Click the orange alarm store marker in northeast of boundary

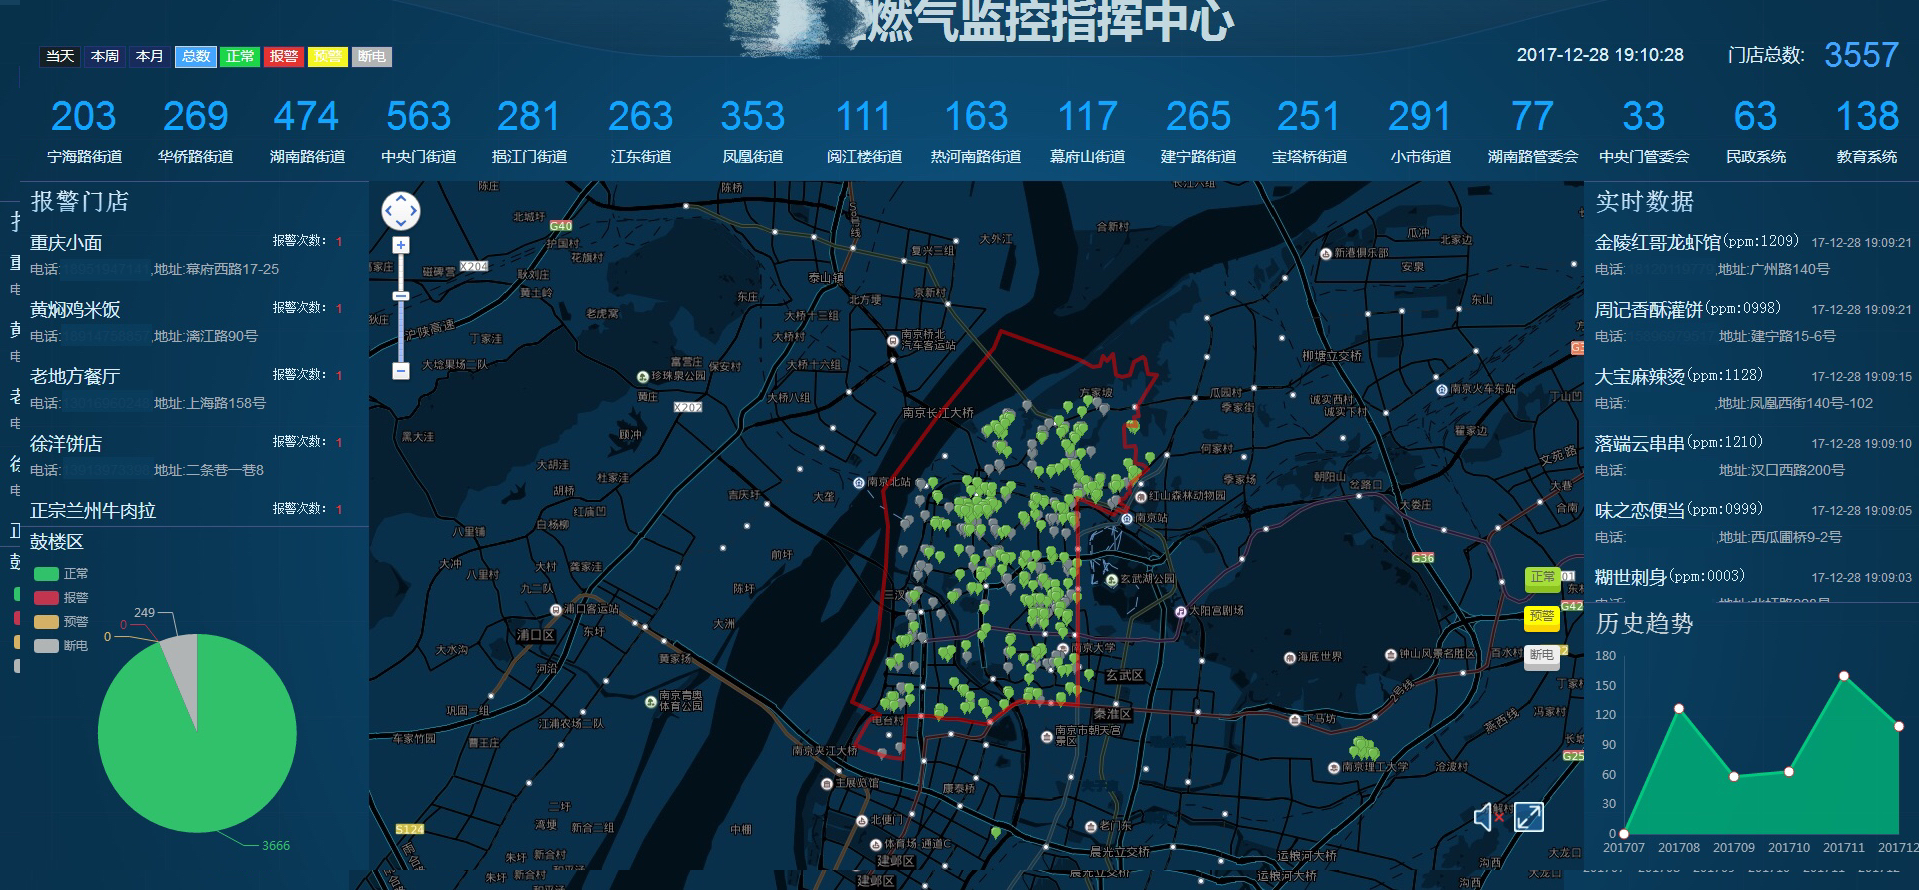tap(1133, 428)
